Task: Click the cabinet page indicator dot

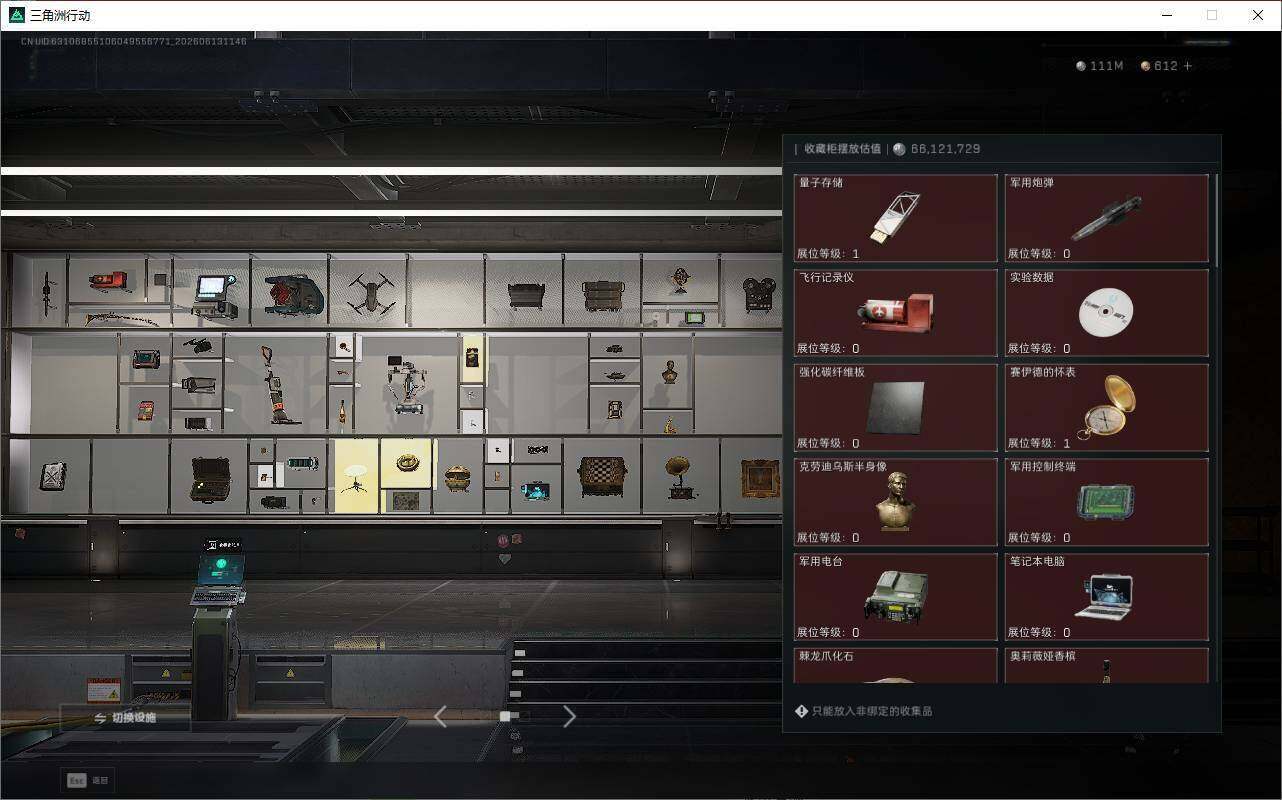Action: tap(505, 716)
